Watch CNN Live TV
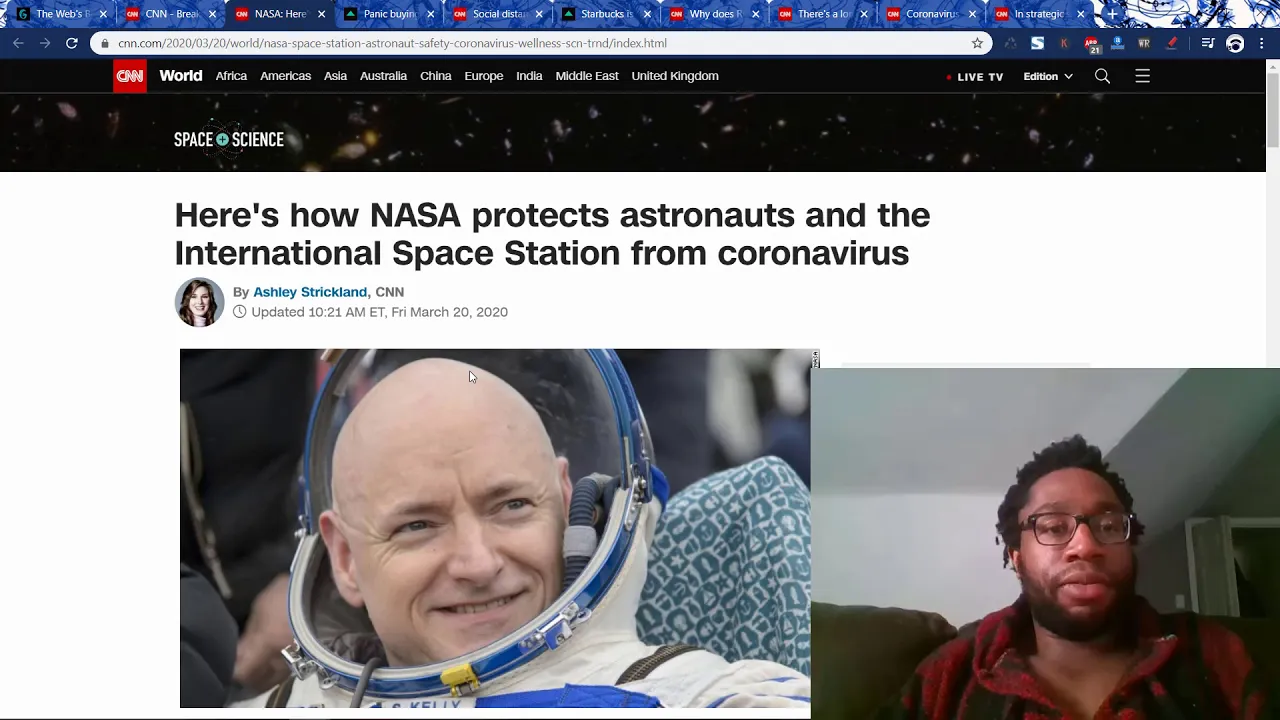1280x720 pixels. point(975,76)
